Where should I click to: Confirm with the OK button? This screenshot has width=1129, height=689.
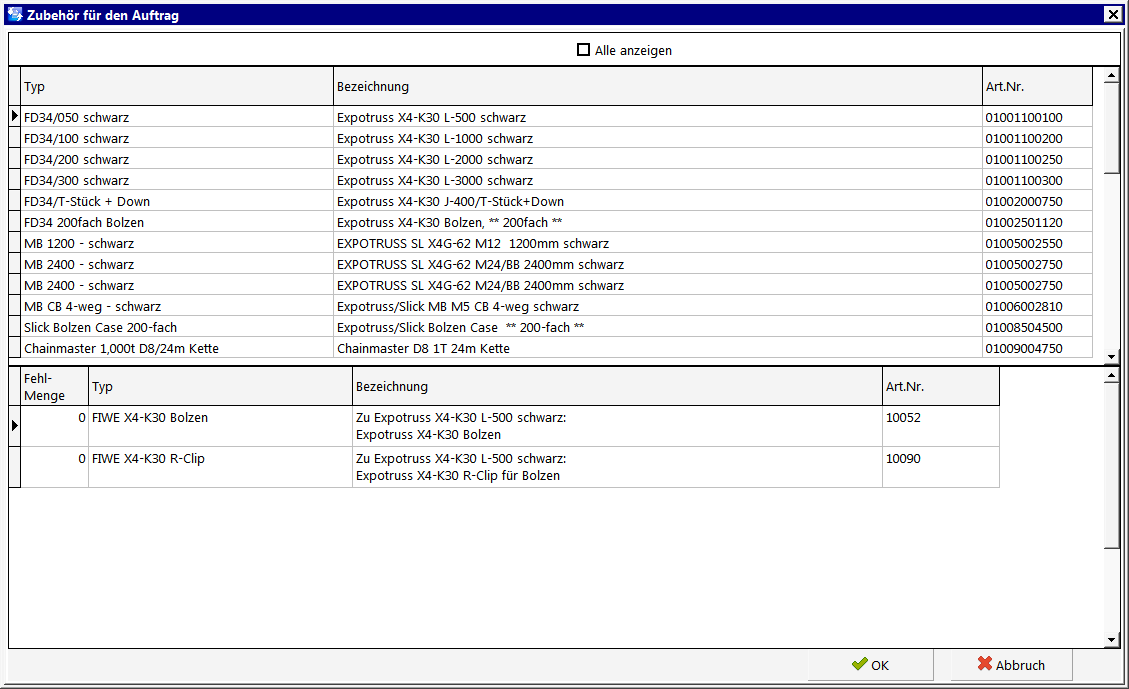coord(871,665)
